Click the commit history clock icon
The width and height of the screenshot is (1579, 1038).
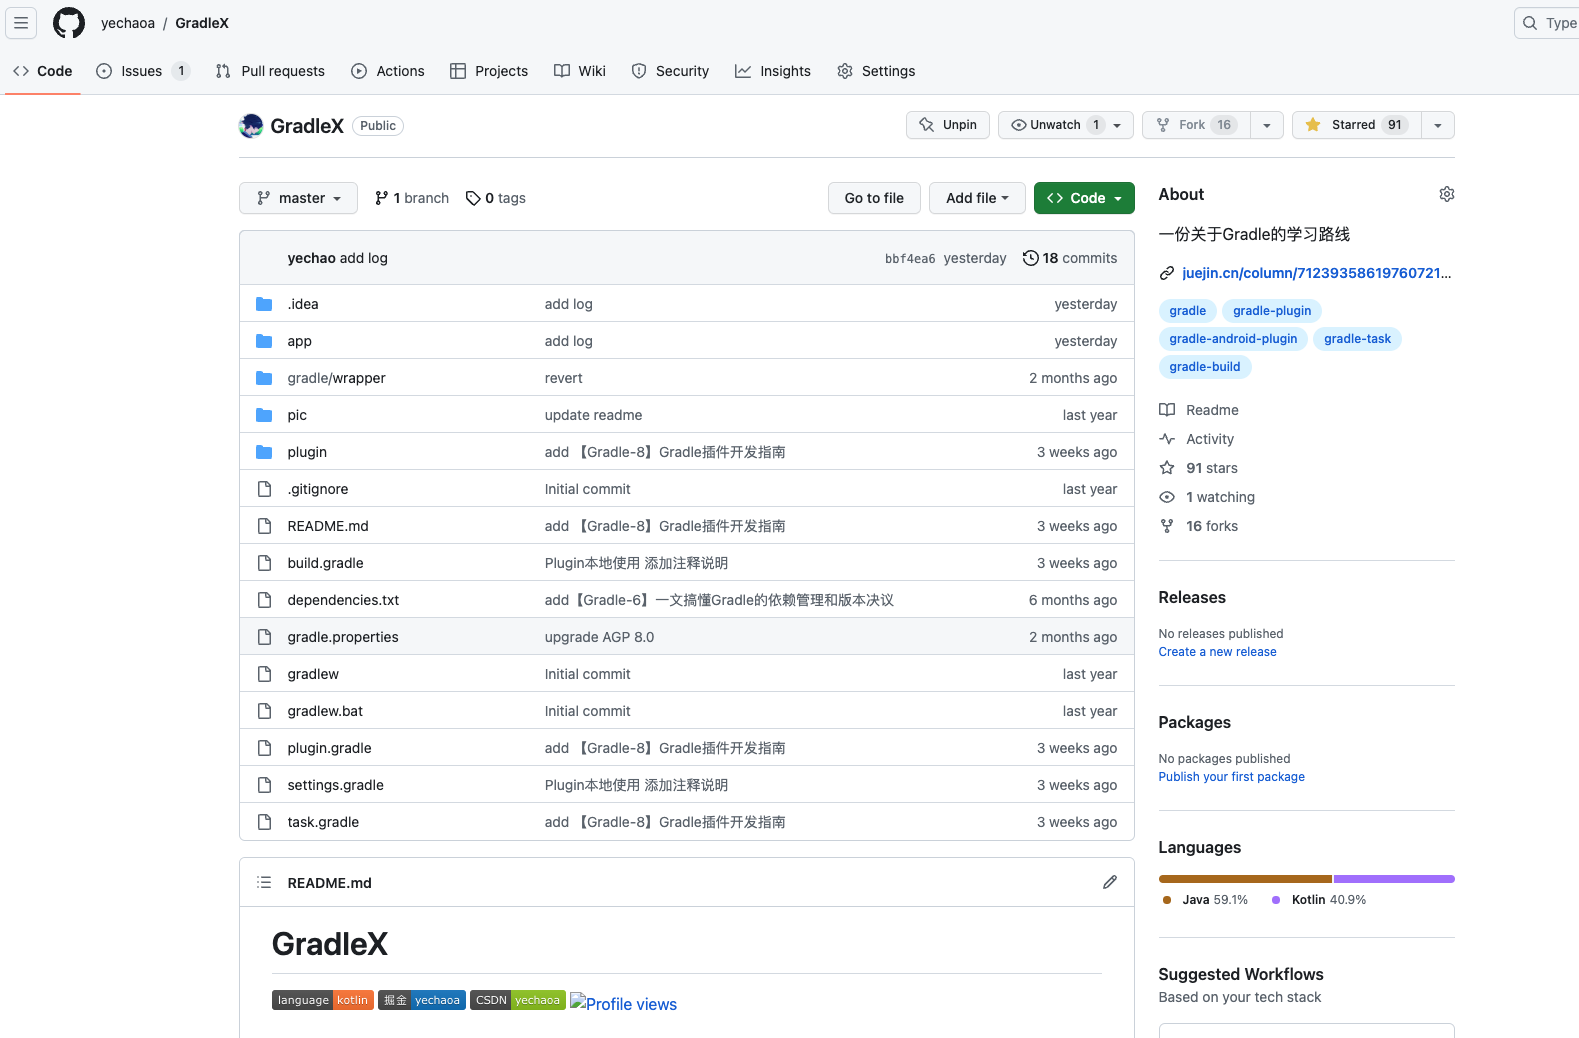pos(1030,258)
